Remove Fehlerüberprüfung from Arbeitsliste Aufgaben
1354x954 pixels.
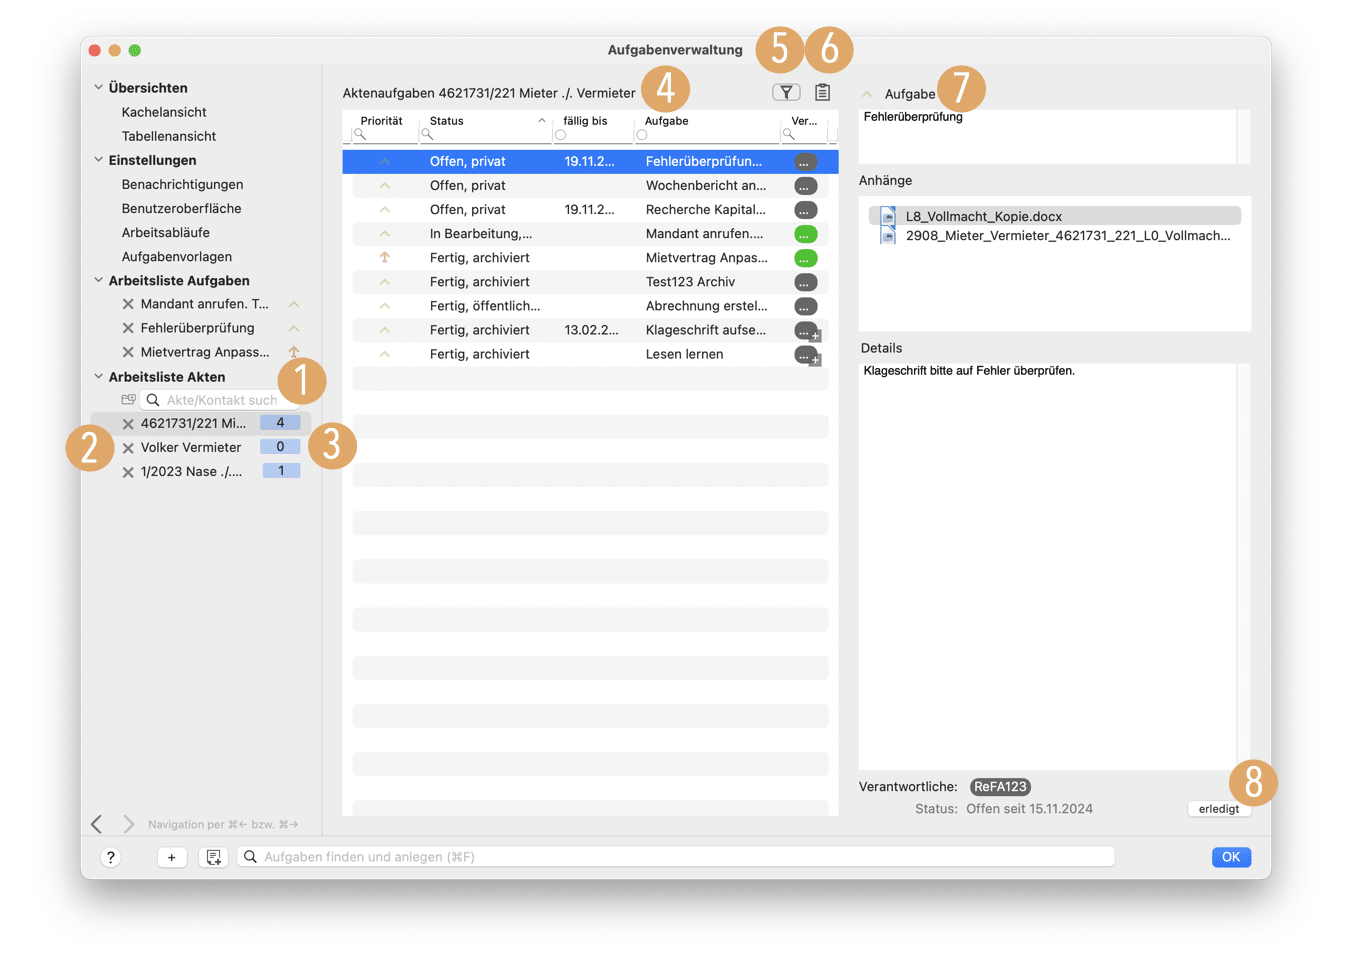pos(128,328)
